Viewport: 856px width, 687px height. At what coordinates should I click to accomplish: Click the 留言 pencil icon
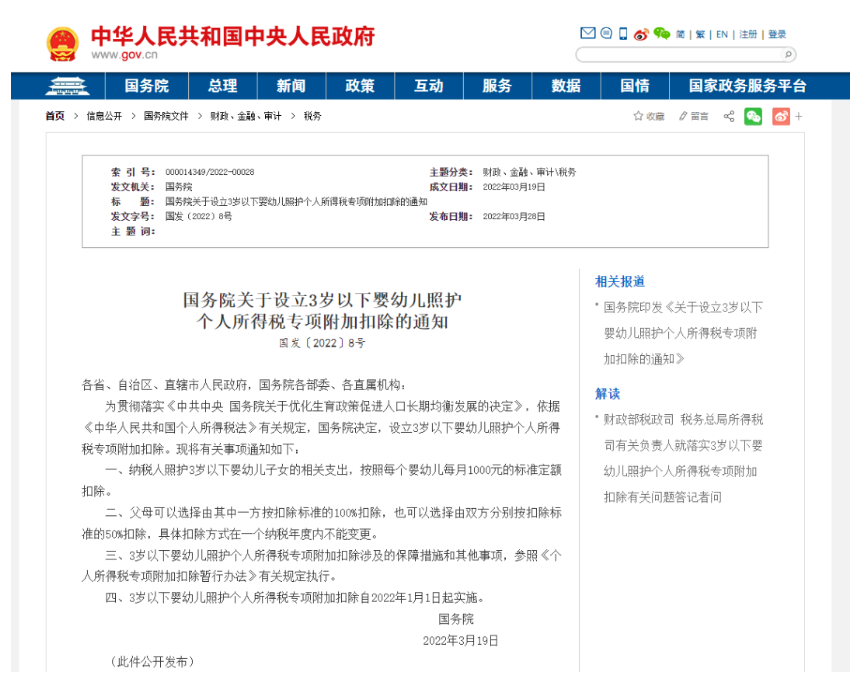click(x=683, y=116)
